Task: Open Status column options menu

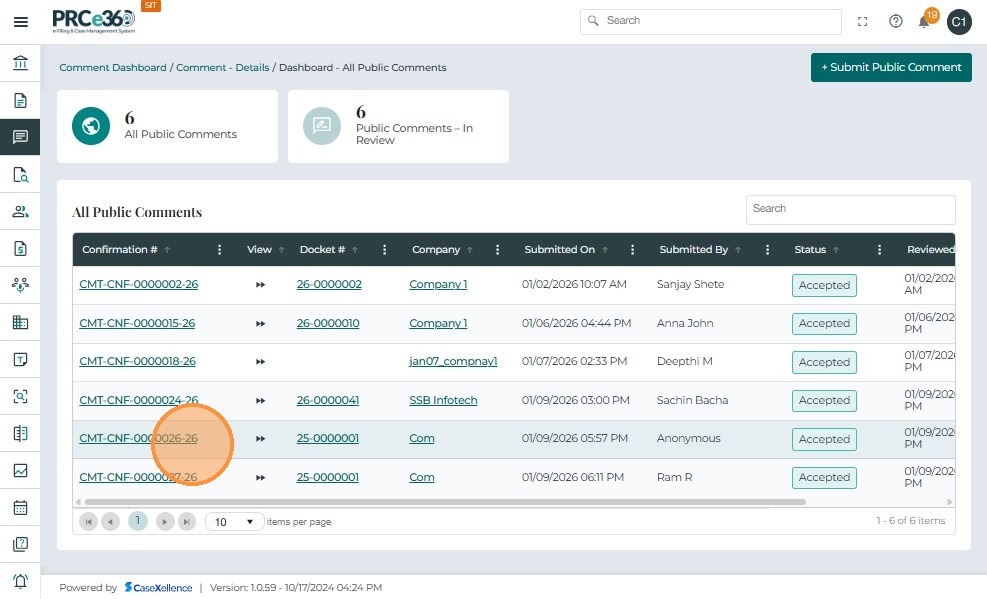Action: coord(879,250)
